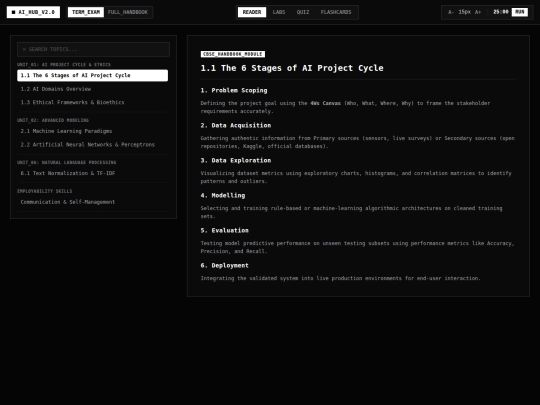Click the 6. Deployment heading
This screenshot has height=405, width=540.
click(x=225, y=266)
